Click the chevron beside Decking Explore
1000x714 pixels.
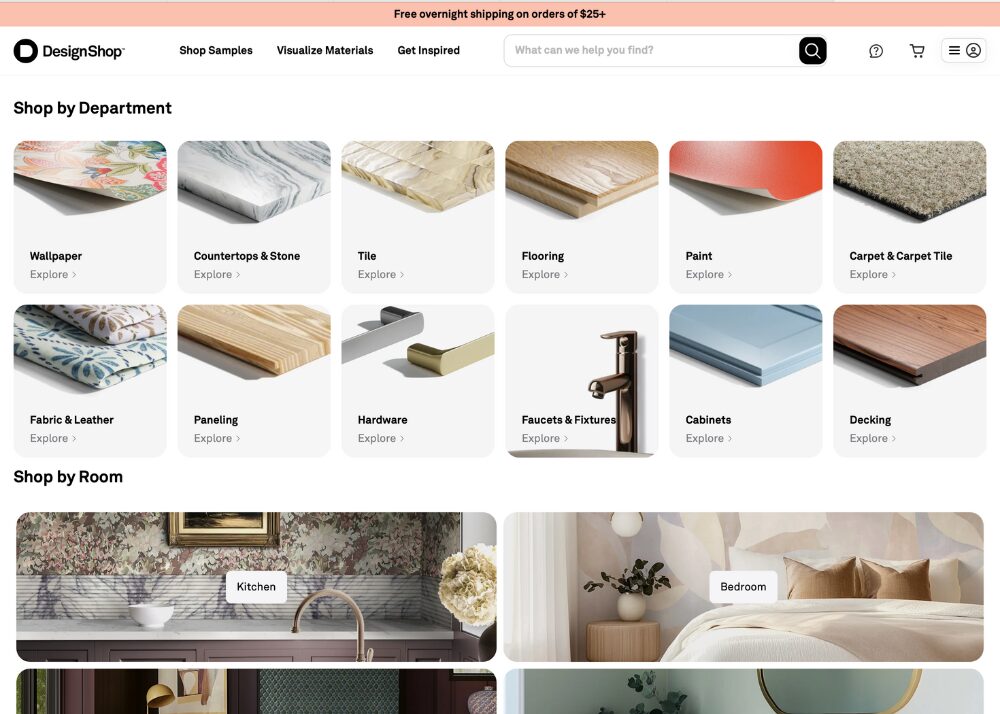click(893, 439)
